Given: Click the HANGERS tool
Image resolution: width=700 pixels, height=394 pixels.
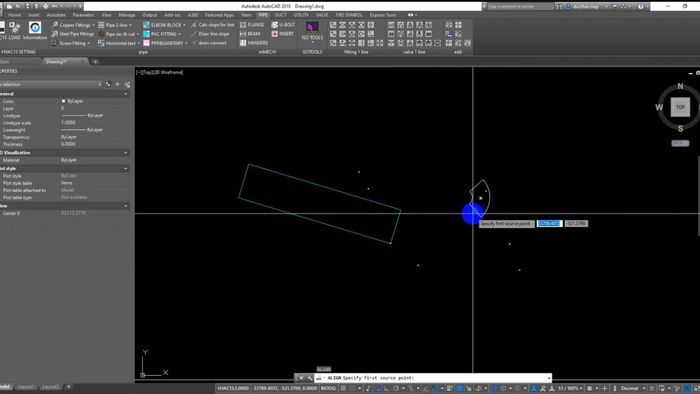Looking at the screenshot, I should (x=254, y=43).
